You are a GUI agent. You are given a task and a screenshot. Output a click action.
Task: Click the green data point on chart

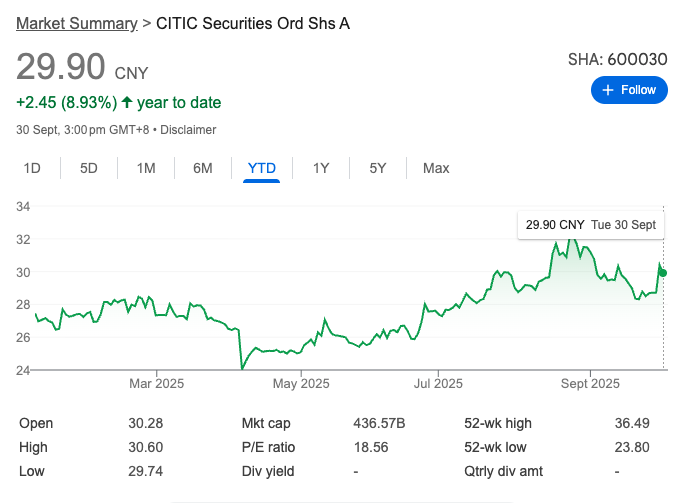pos(663,273)
